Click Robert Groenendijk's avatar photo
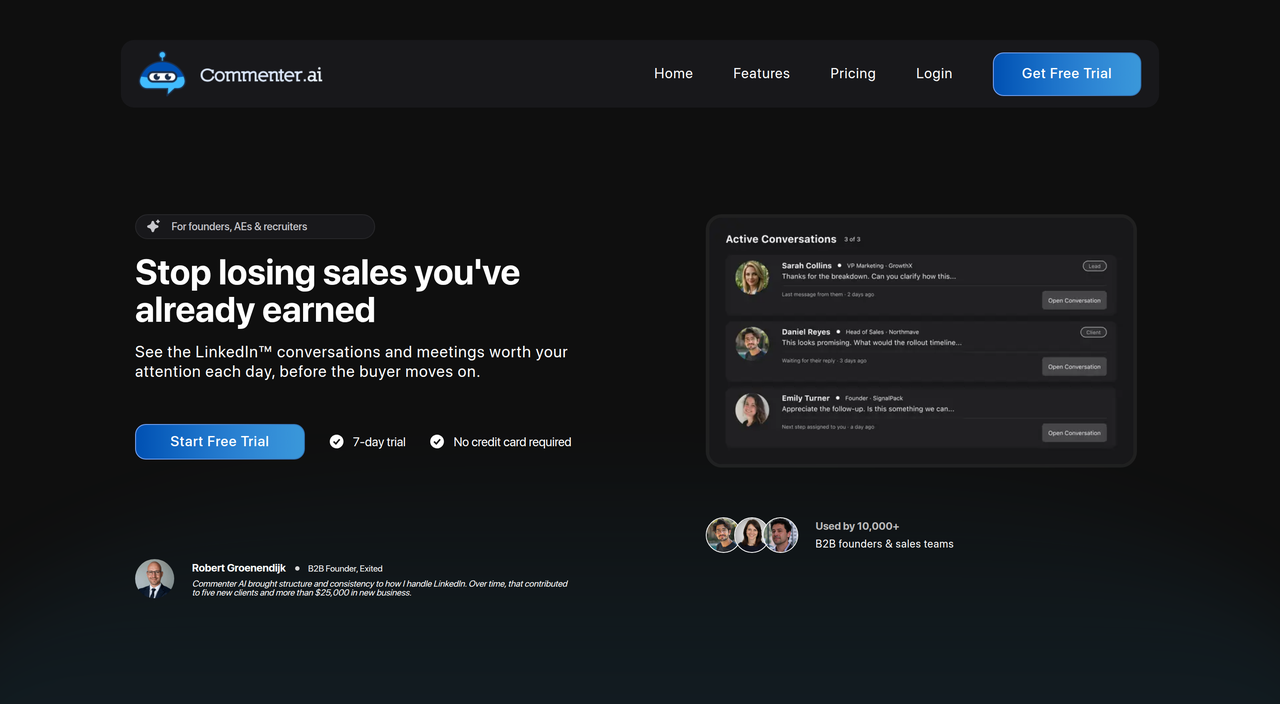The image size is (1280, 704). [154, 579]
